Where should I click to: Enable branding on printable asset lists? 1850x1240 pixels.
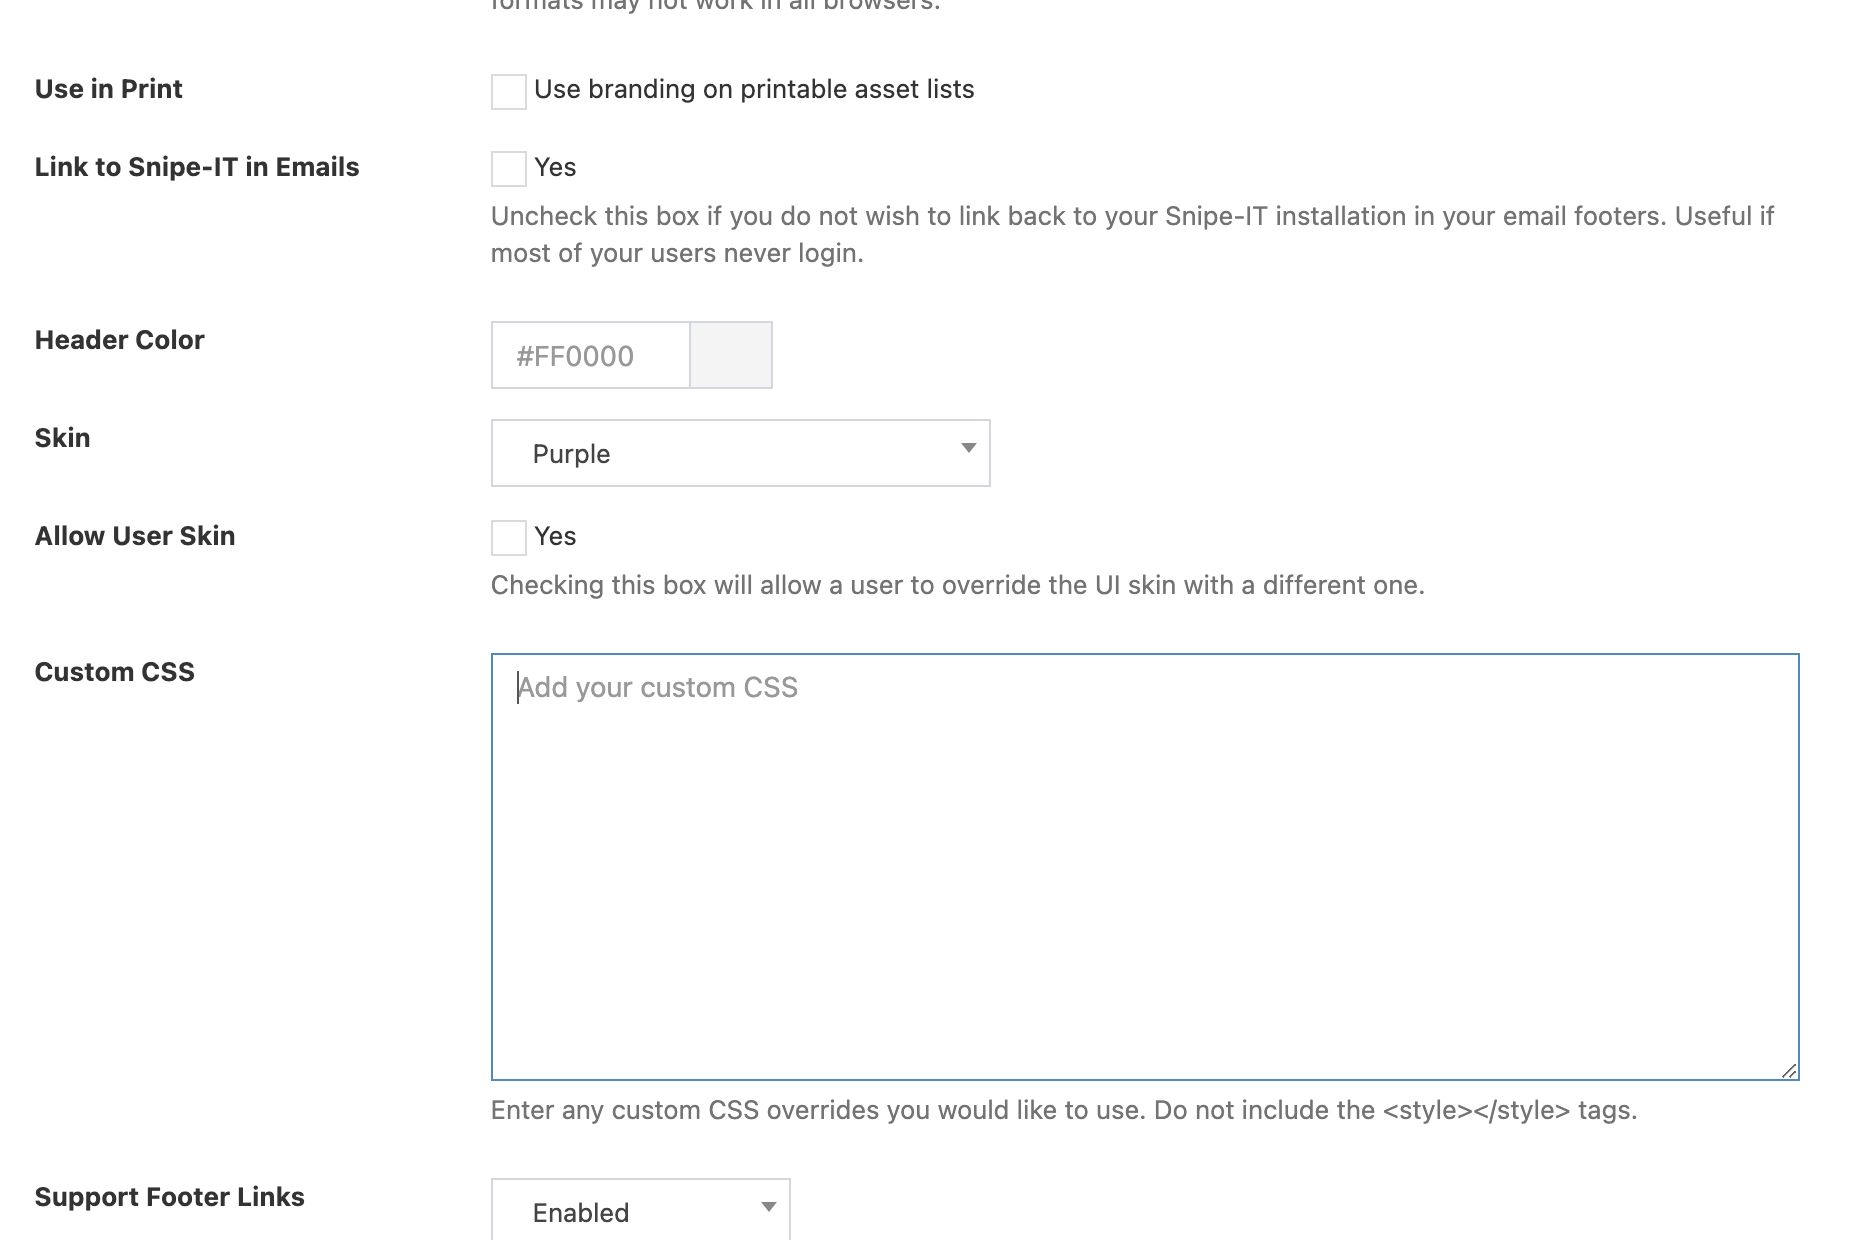508,92
